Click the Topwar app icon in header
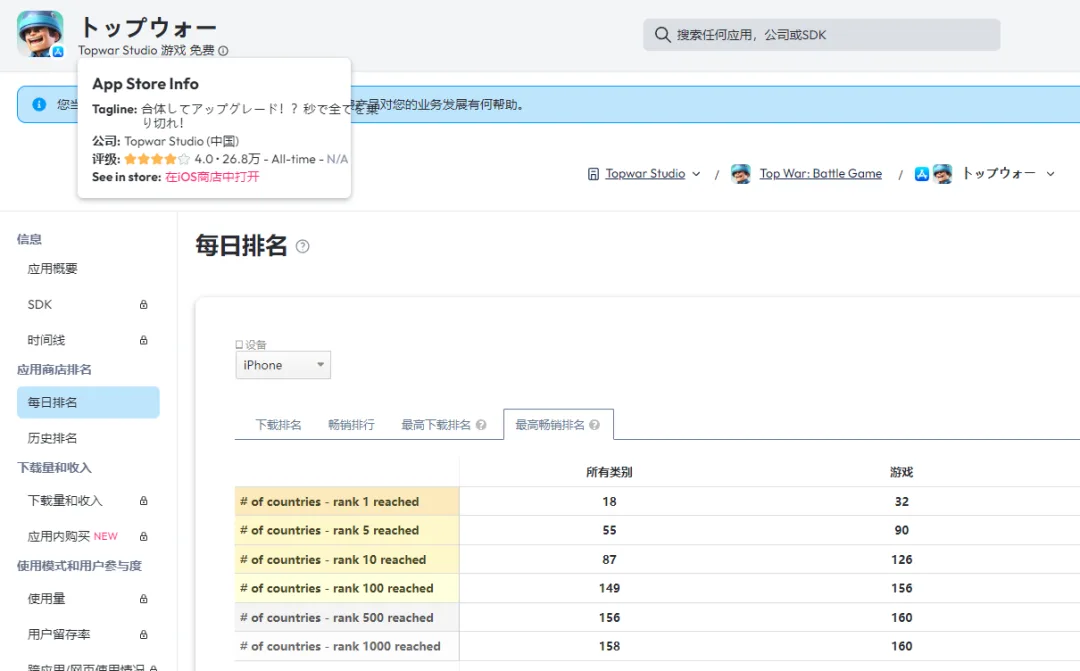1080x671 pixels. point(40,34)
